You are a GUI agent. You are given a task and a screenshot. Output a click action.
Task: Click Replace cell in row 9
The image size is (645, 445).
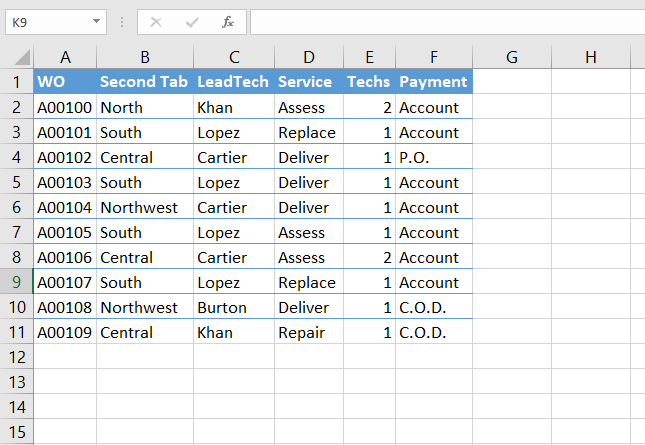click(309, 282)
